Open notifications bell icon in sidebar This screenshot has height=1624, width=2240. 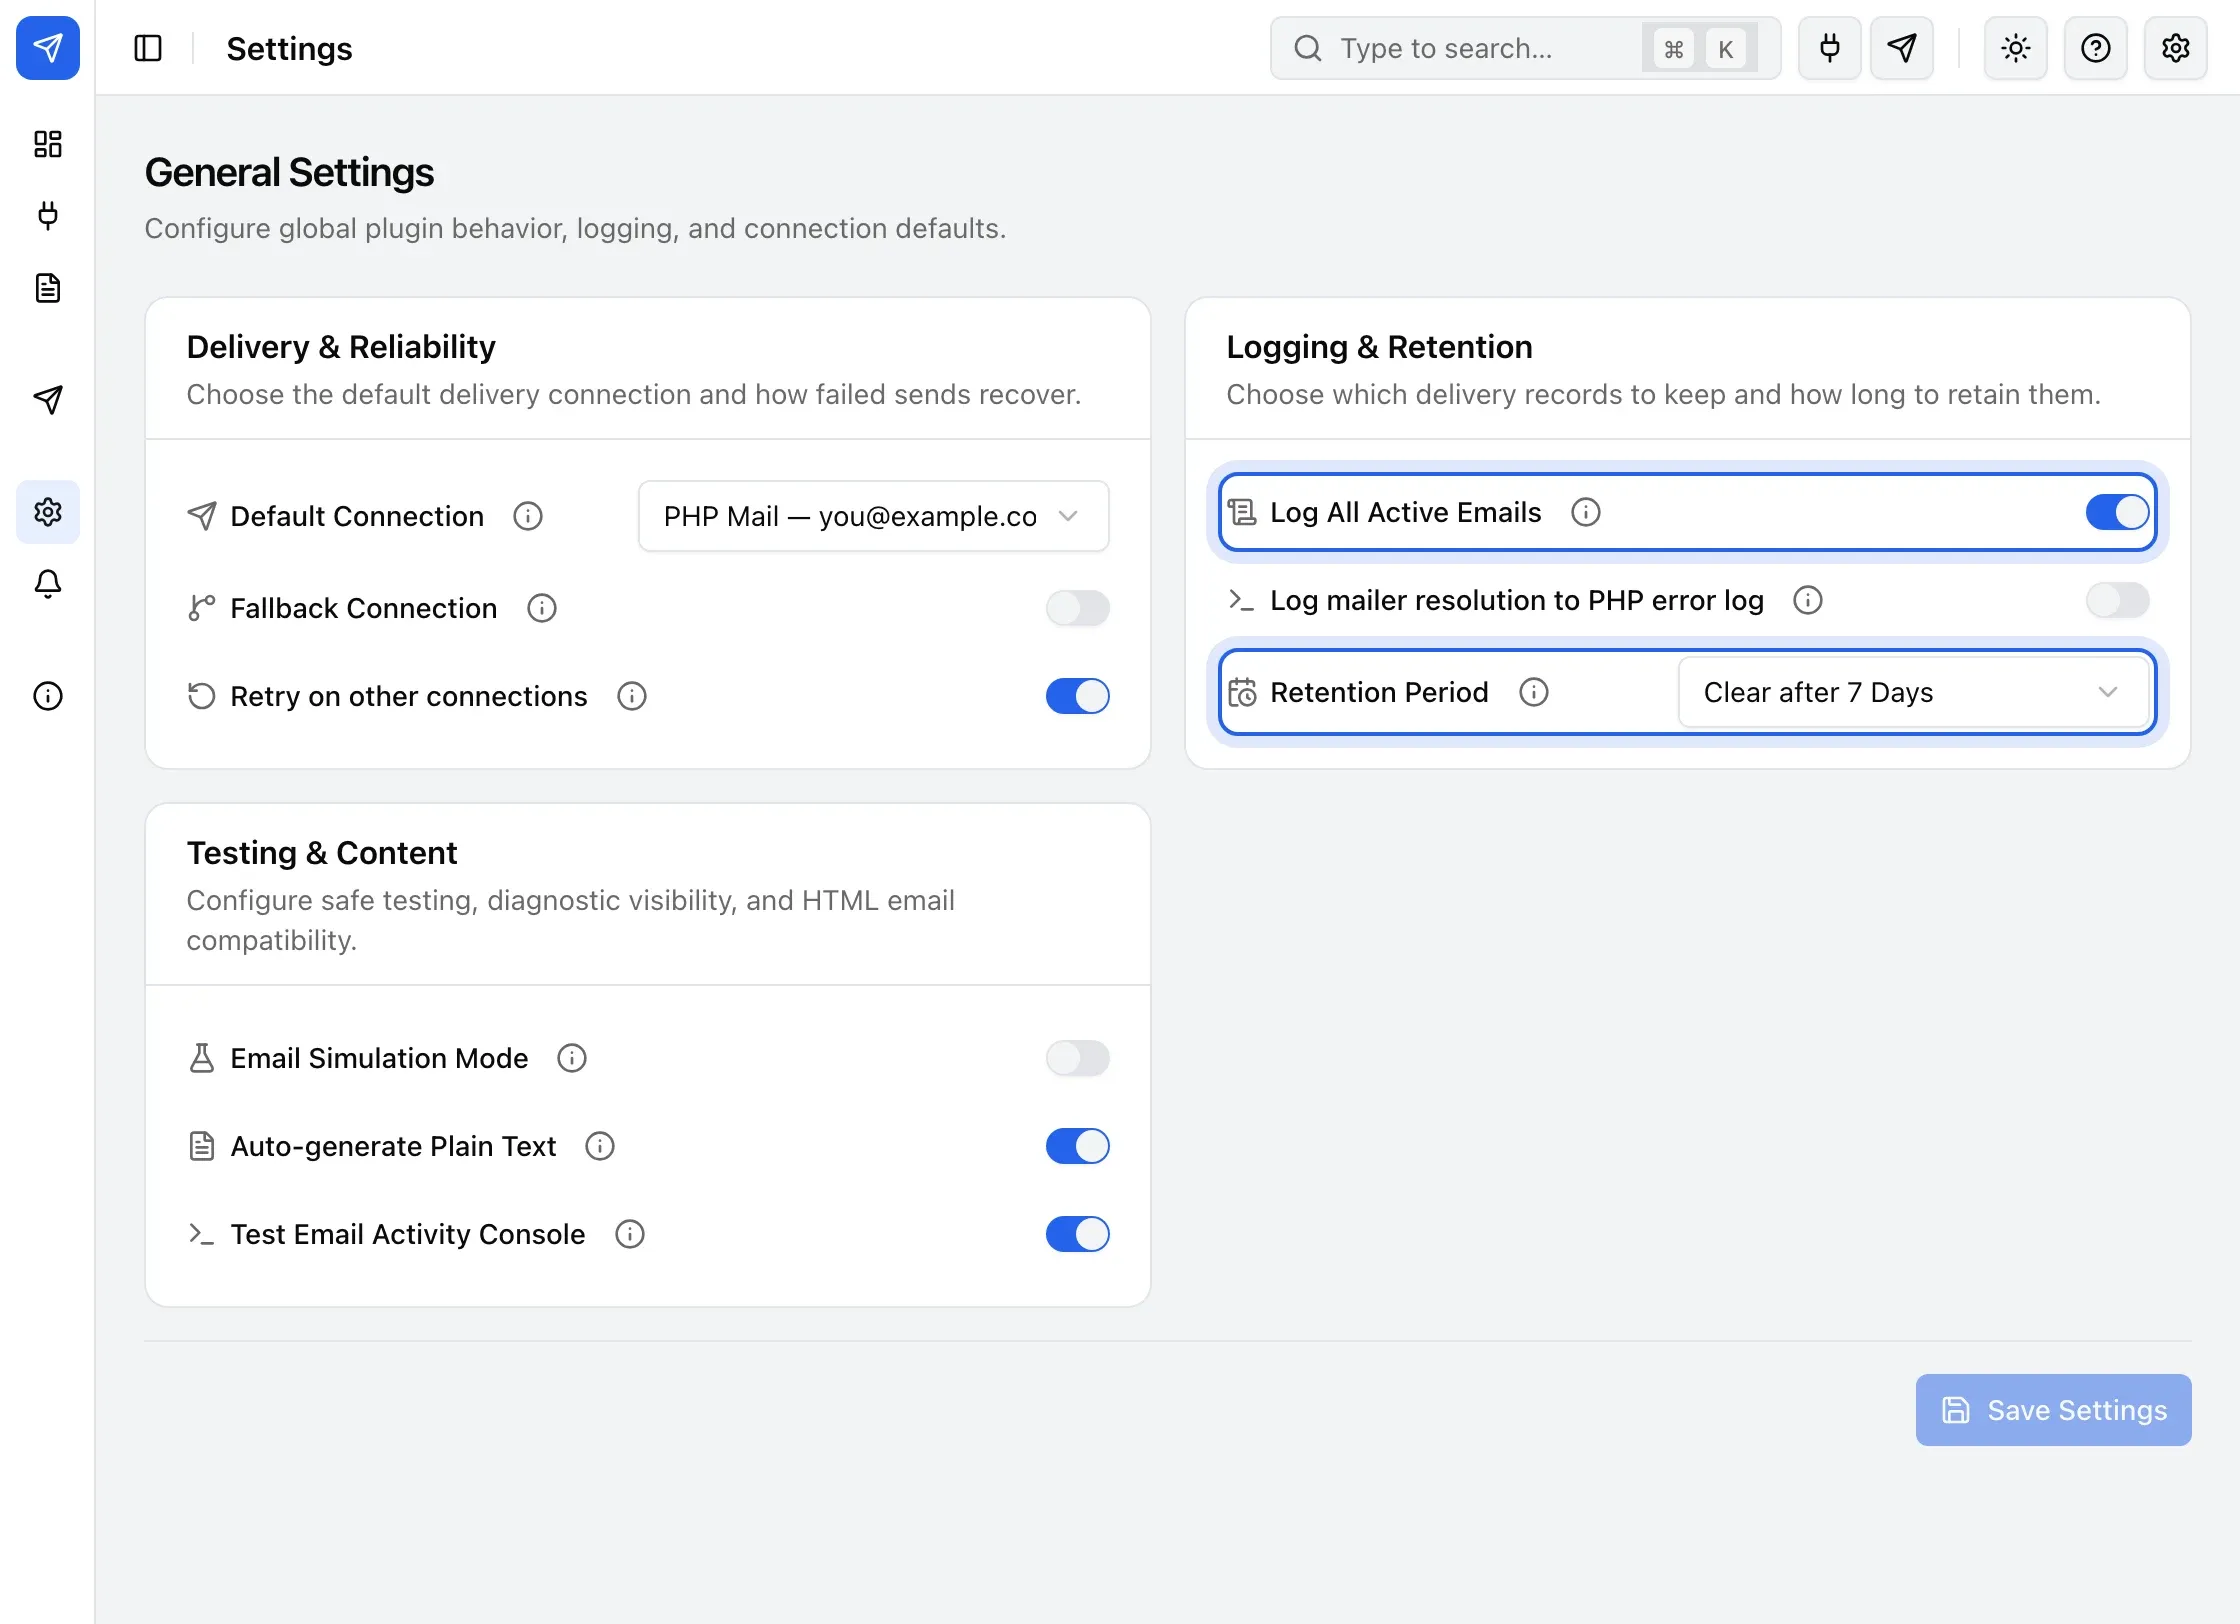(48, 584)
